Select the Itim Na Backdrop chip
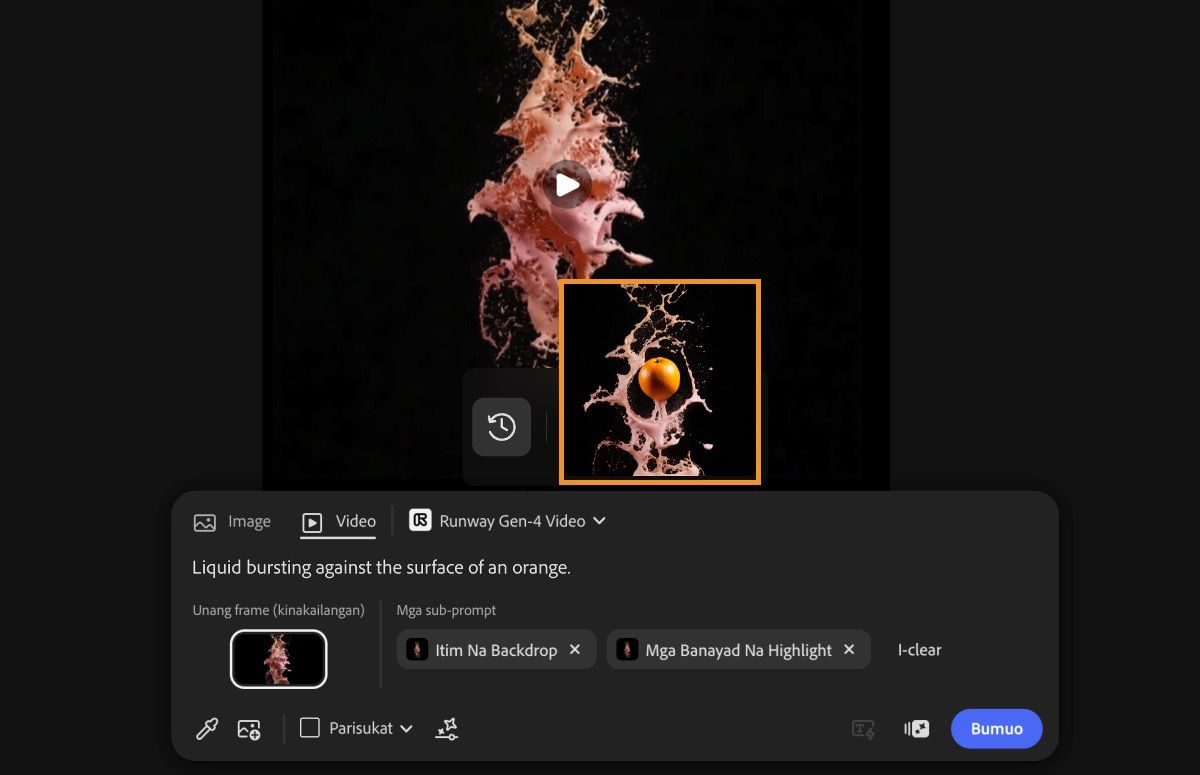The image size is (1200, 775). pos(496,650)
